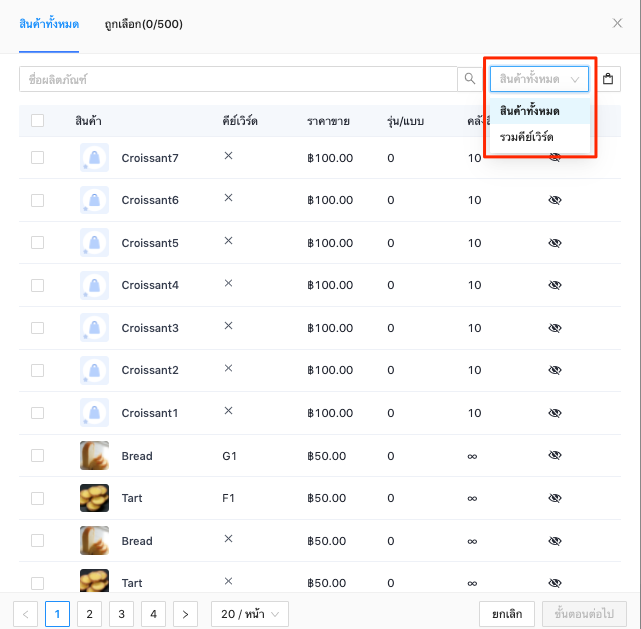Check the Croissant7 row checkbox

pos(38,157)
